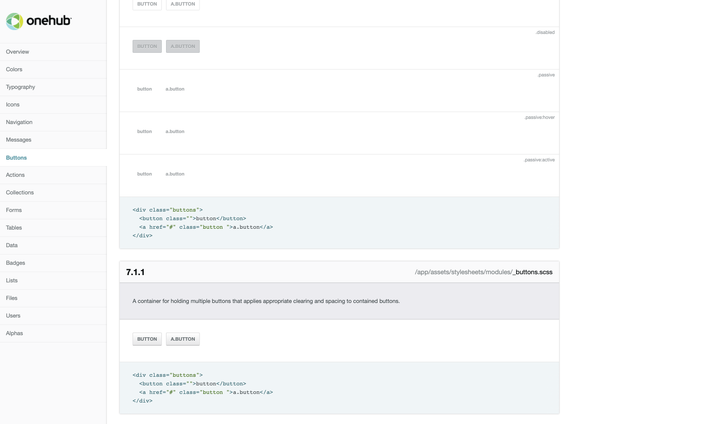Open the Data section

tap(53, 245)
